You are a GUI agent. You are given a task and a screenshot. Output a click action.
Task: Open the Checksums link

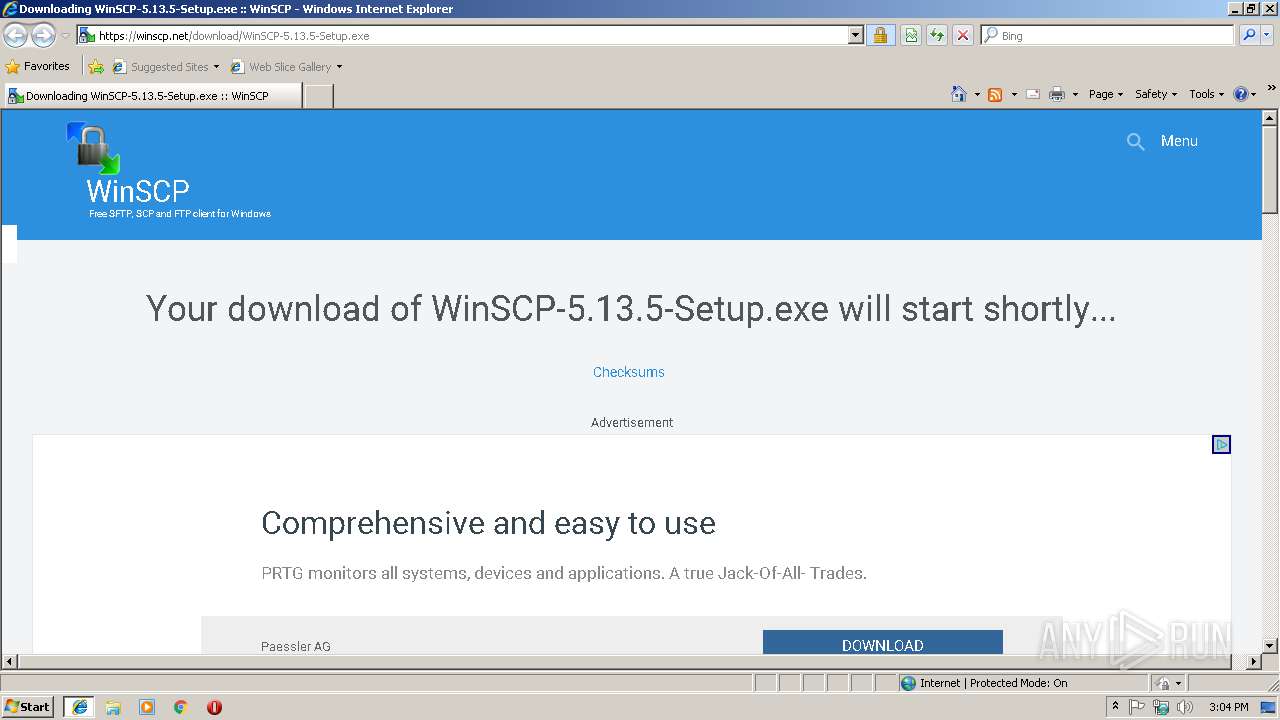[628, 372]
